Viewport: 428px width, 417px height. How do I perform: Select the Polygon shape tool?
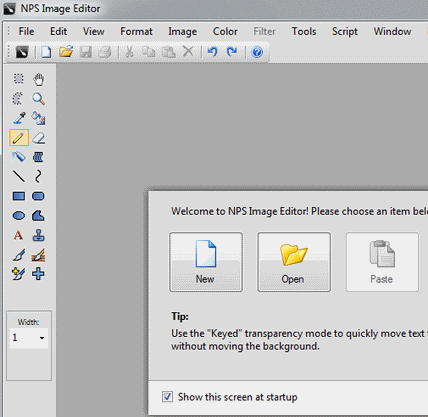pyautogui.click(x=38, y=216)
